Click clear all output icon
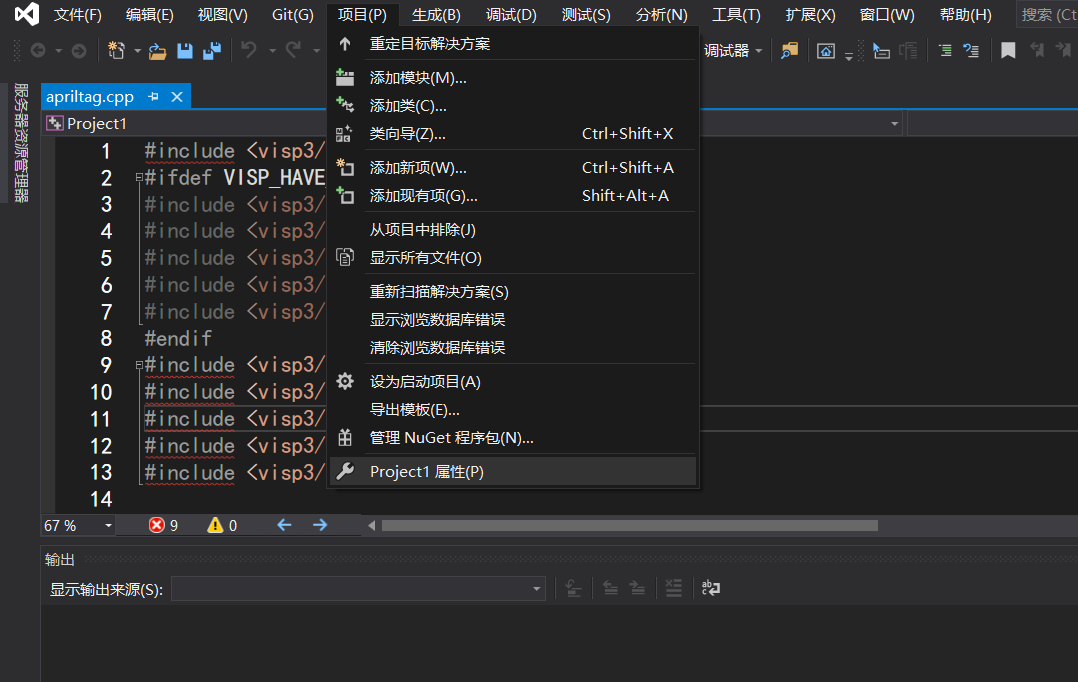The width and height of the screenshot is (1078, 682). pos(674,588)
